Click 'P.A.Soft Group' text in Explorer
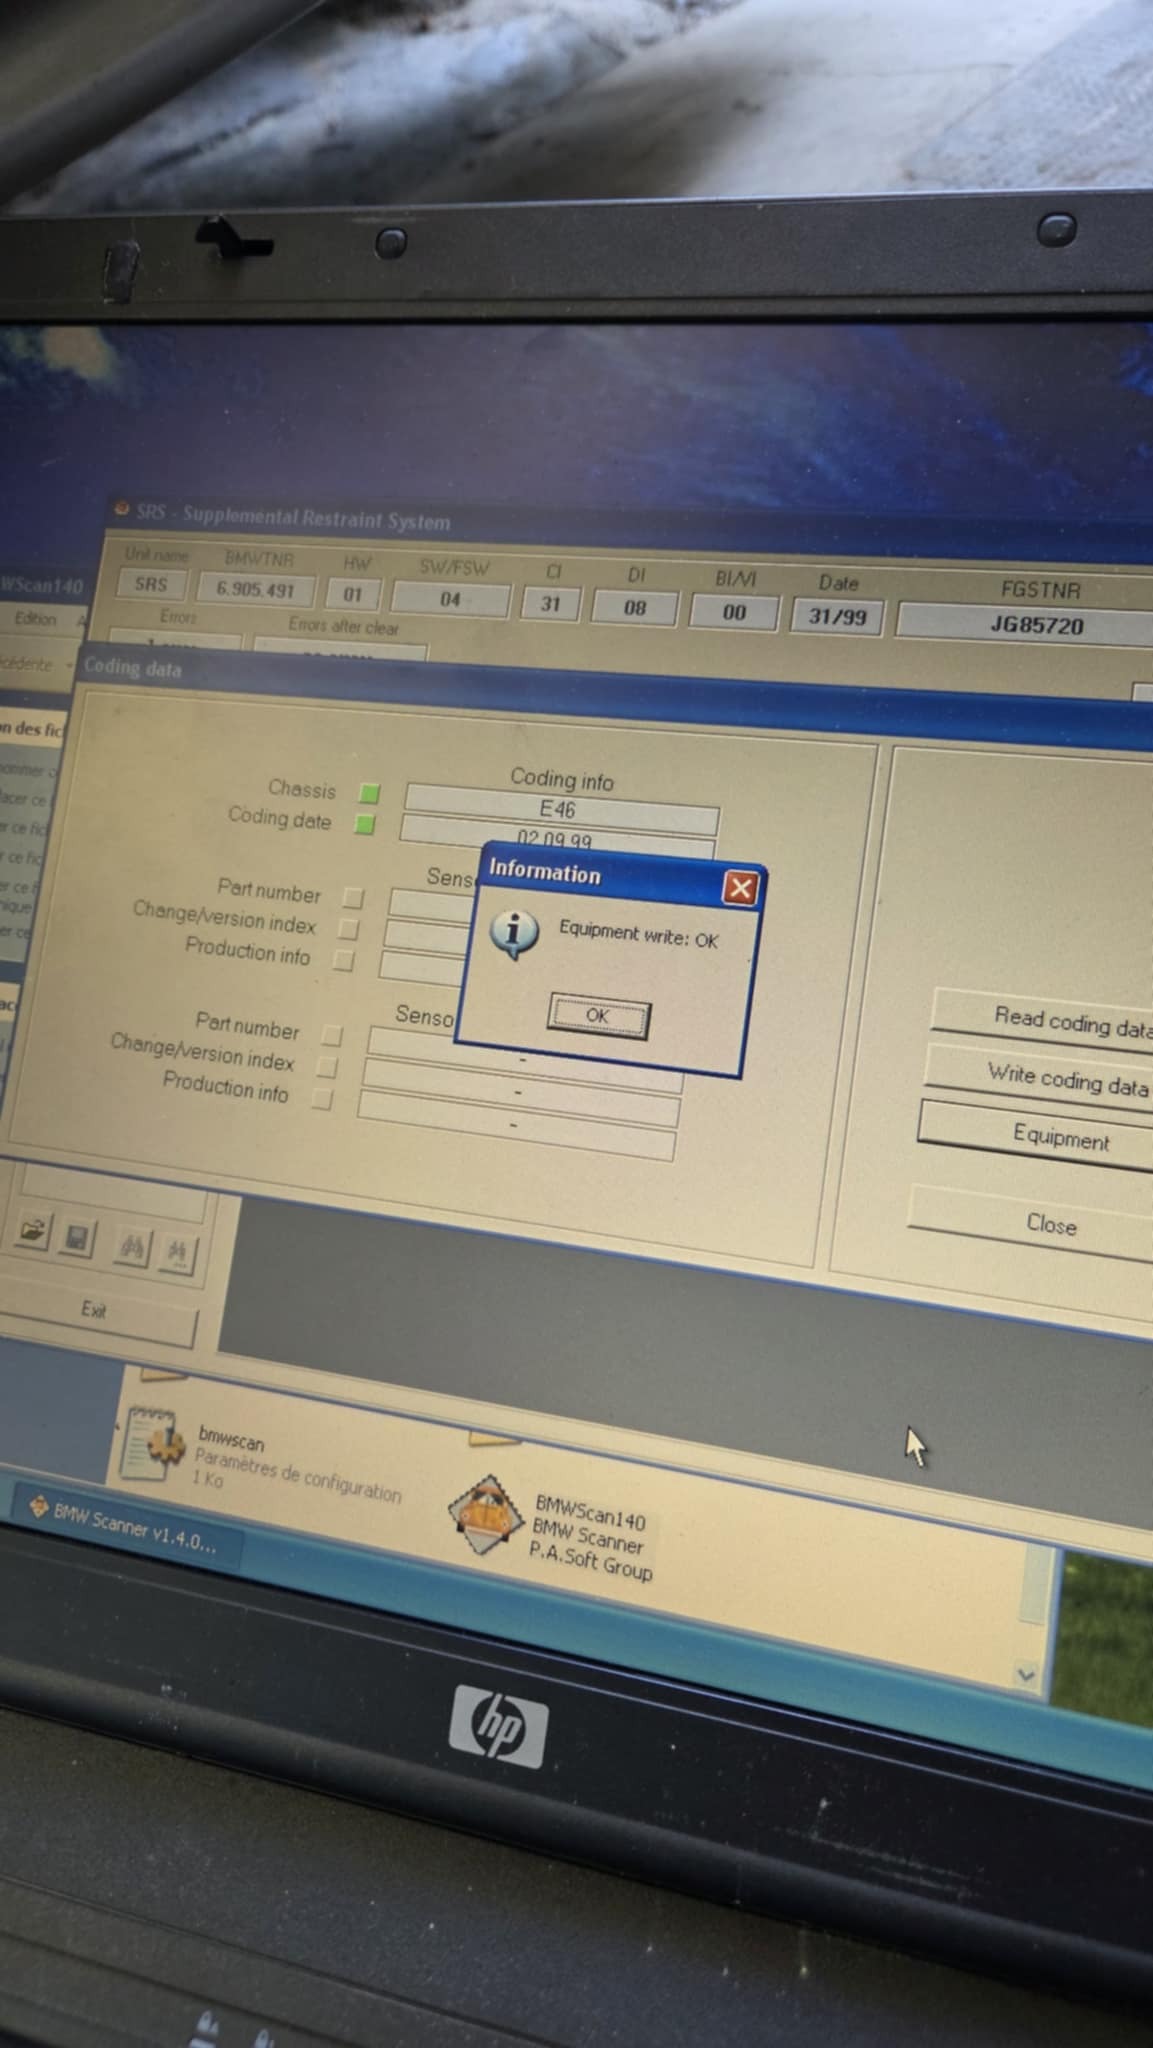This screenshot has width=1153, height=2048. [x=590, y=1563]
